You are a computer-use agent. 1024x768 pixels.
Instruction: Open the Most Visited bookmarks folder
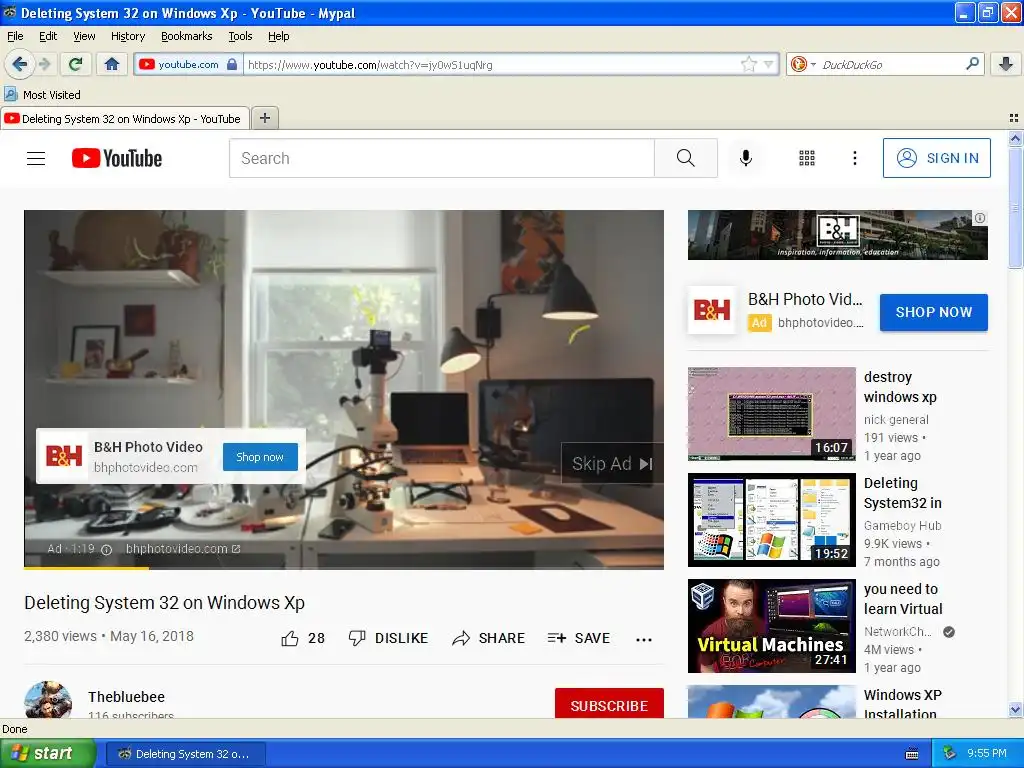tap(42, 95)
